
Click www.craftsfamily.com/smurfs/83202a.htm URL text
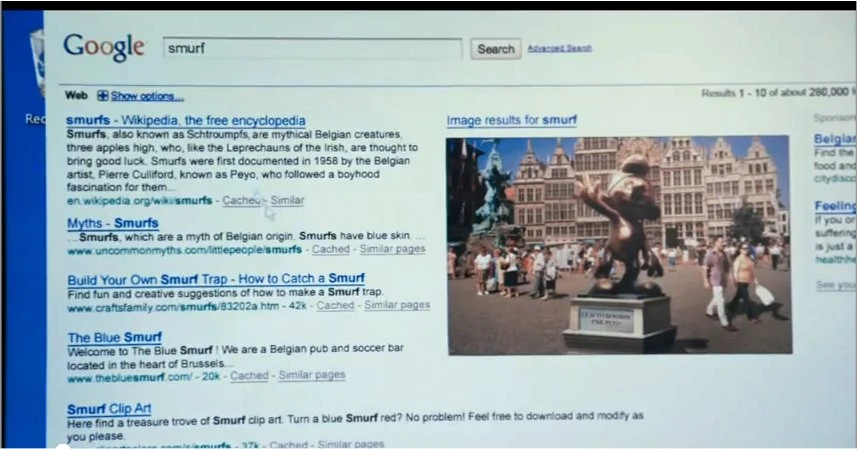173,306
